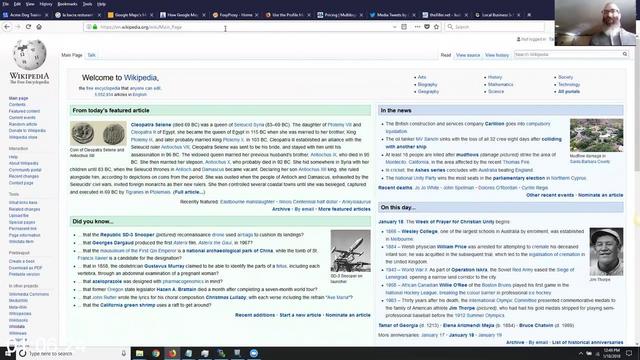Show hidden system tray icons
Image resolution: width=640 pixels, height=360 pixels.
click(580, 353)
